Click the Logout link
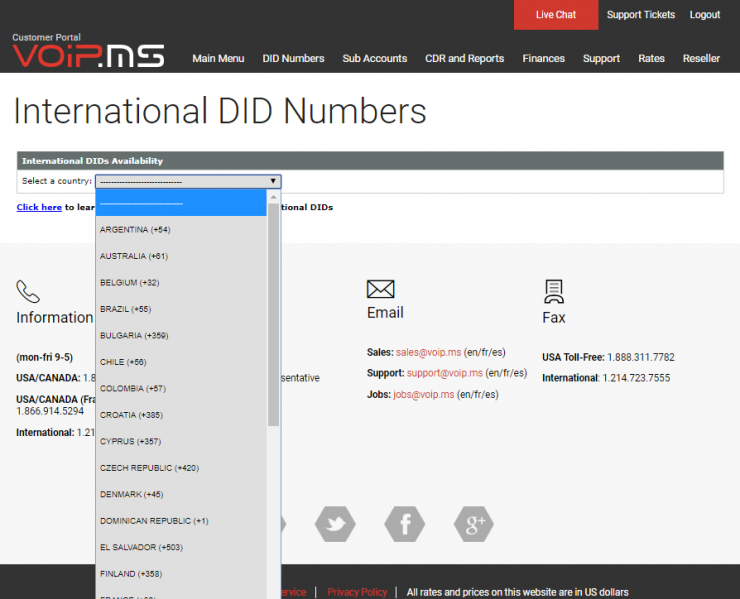 [x=705, y=15]
